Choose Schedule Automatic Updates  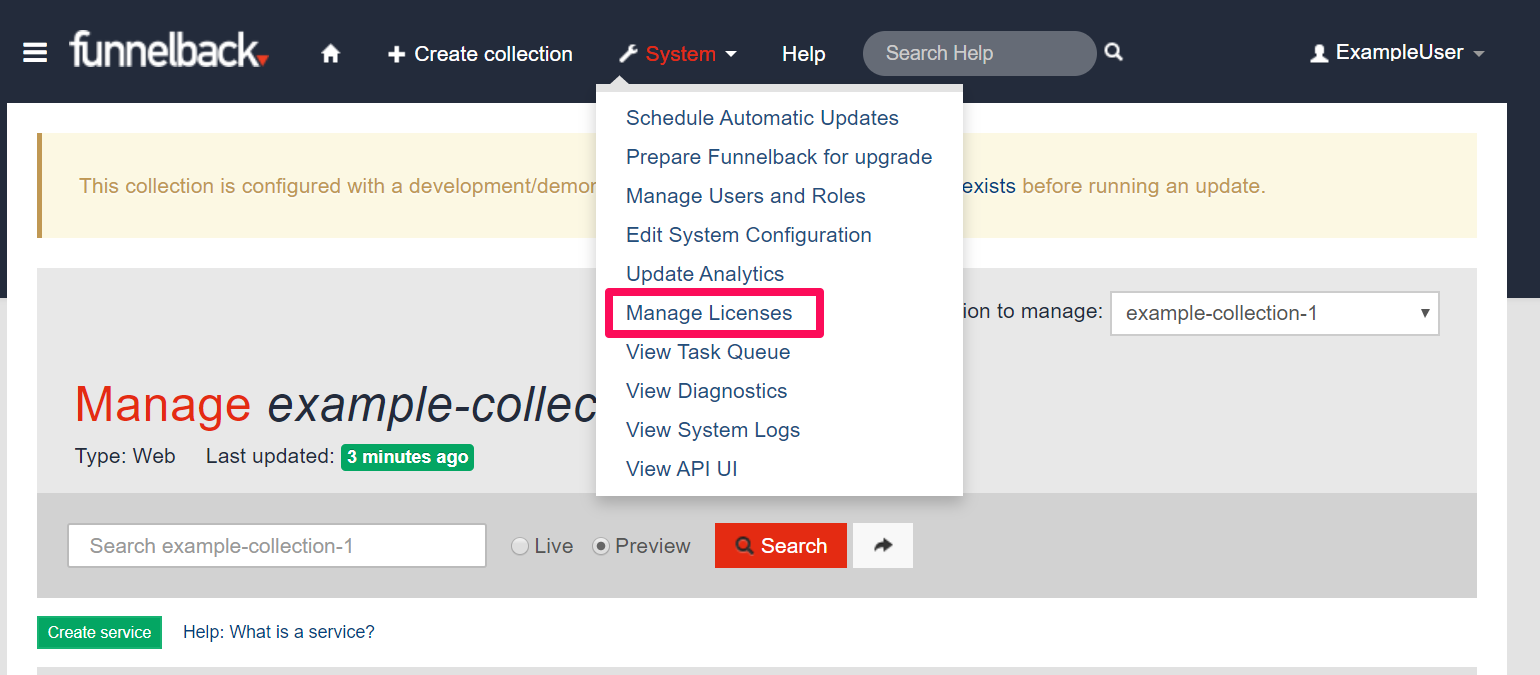point(762,118)
